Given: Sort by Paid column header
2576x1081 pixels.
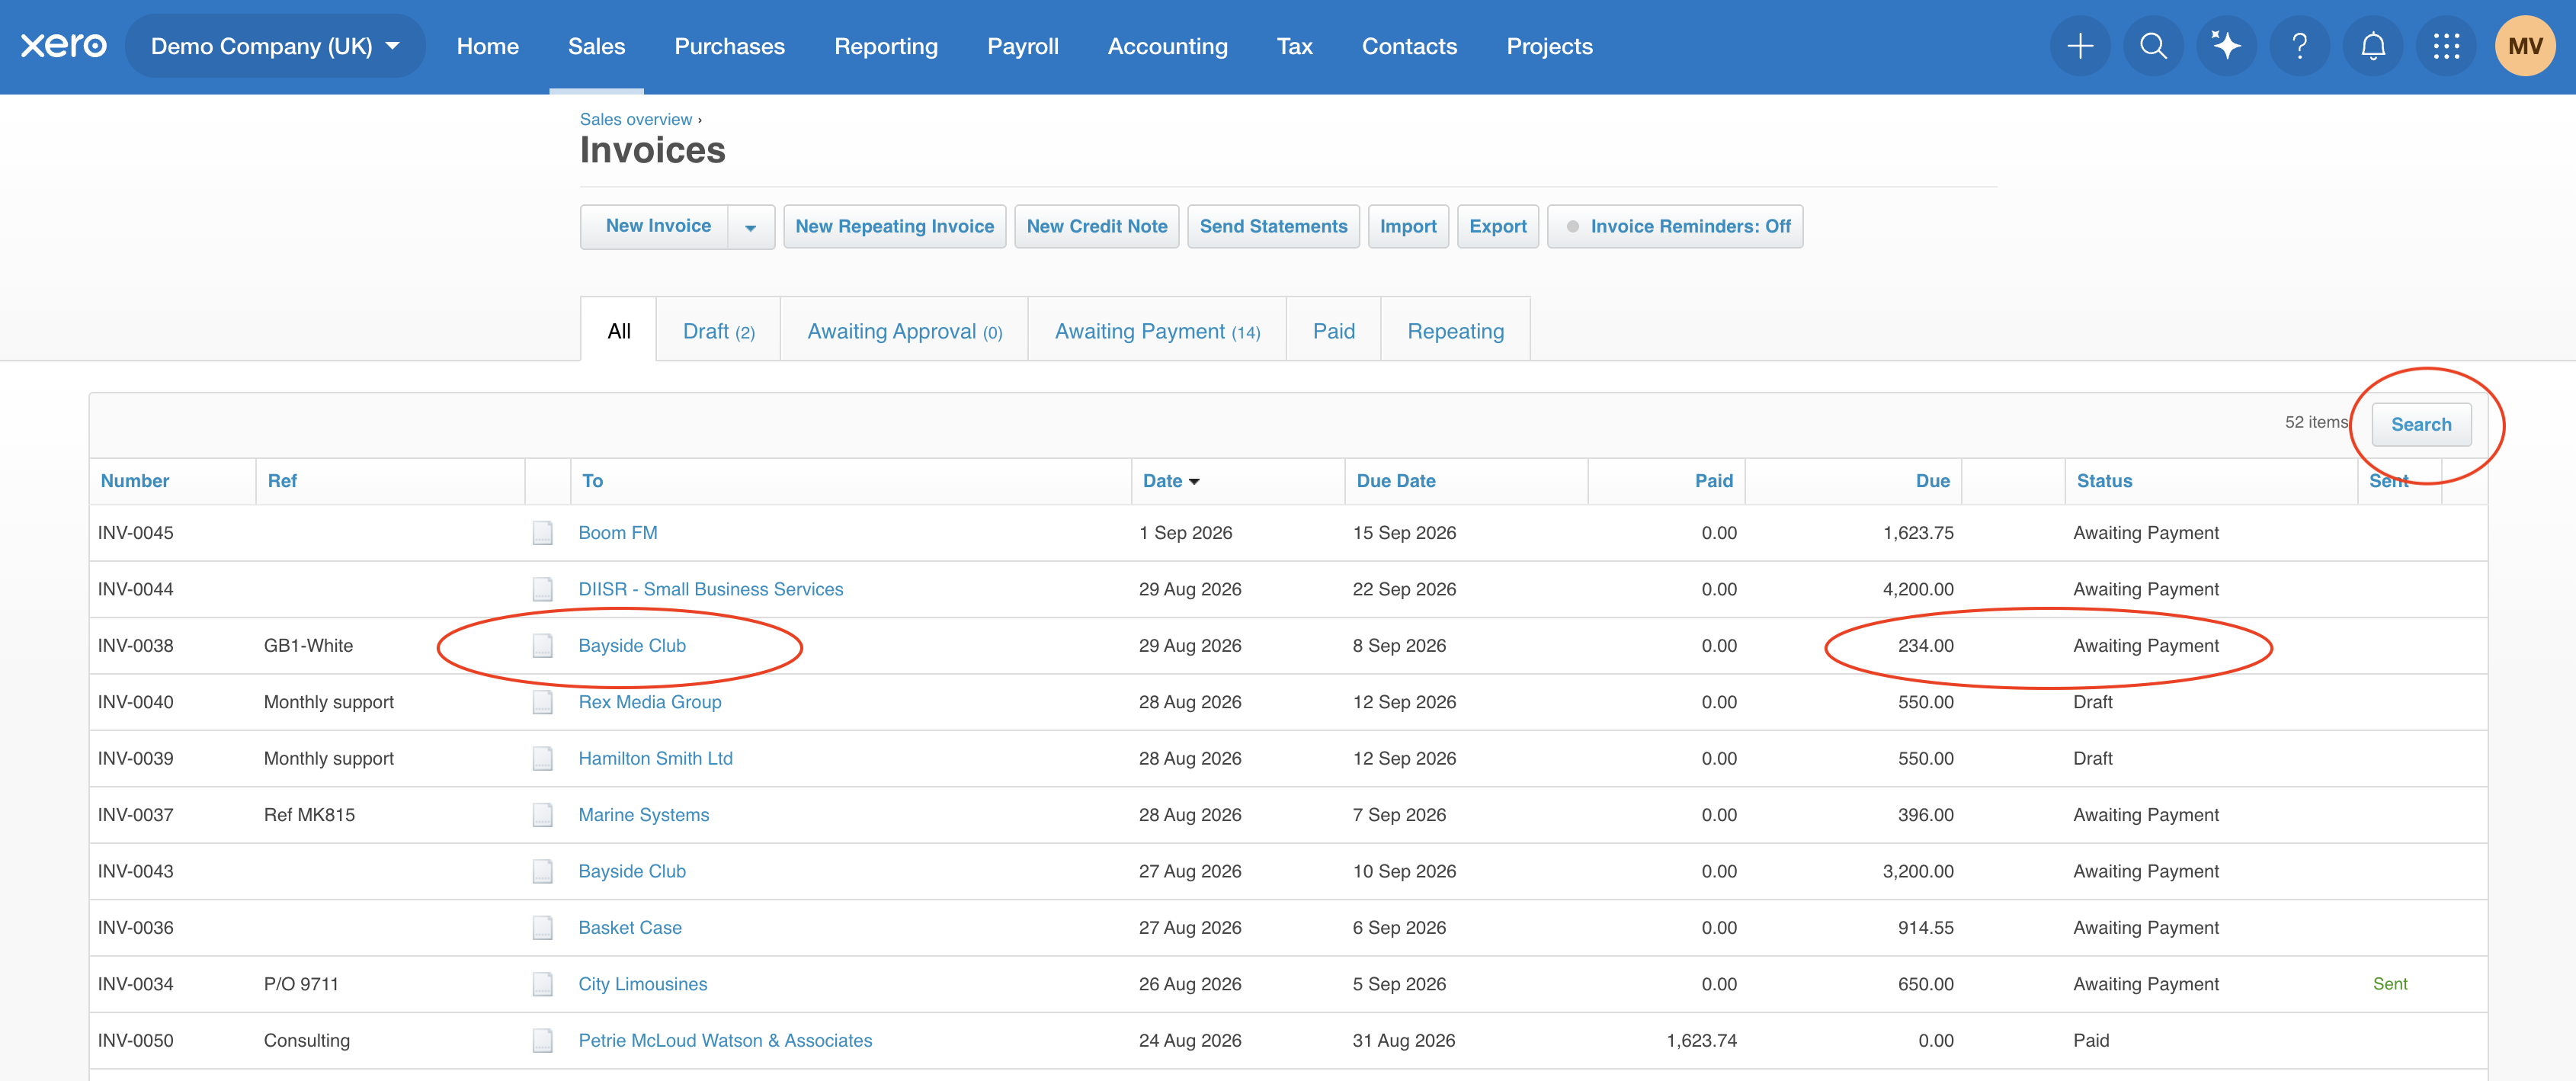Looking at the screenshot, I should coord(1713,481).
